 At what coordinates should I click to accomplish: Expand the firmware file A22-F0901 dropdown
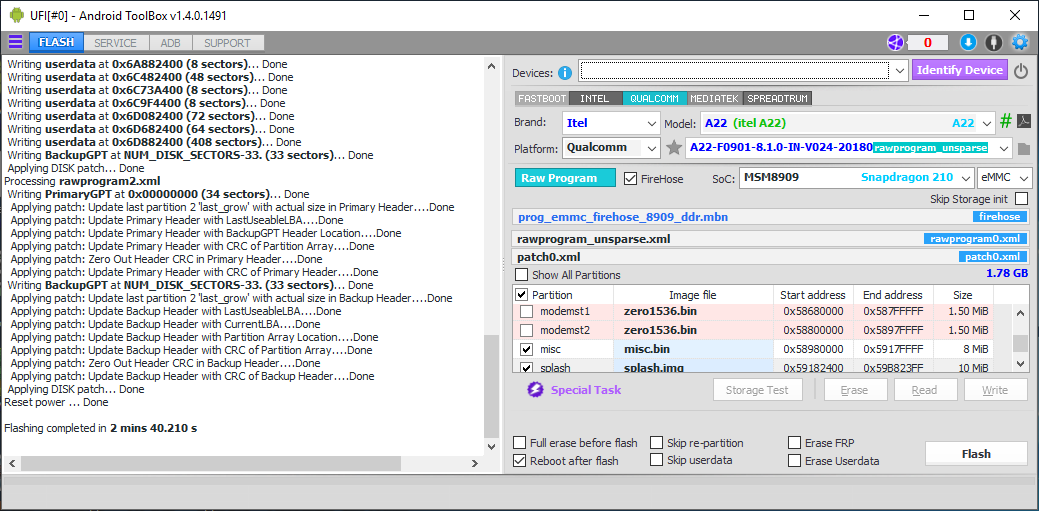1005,148
